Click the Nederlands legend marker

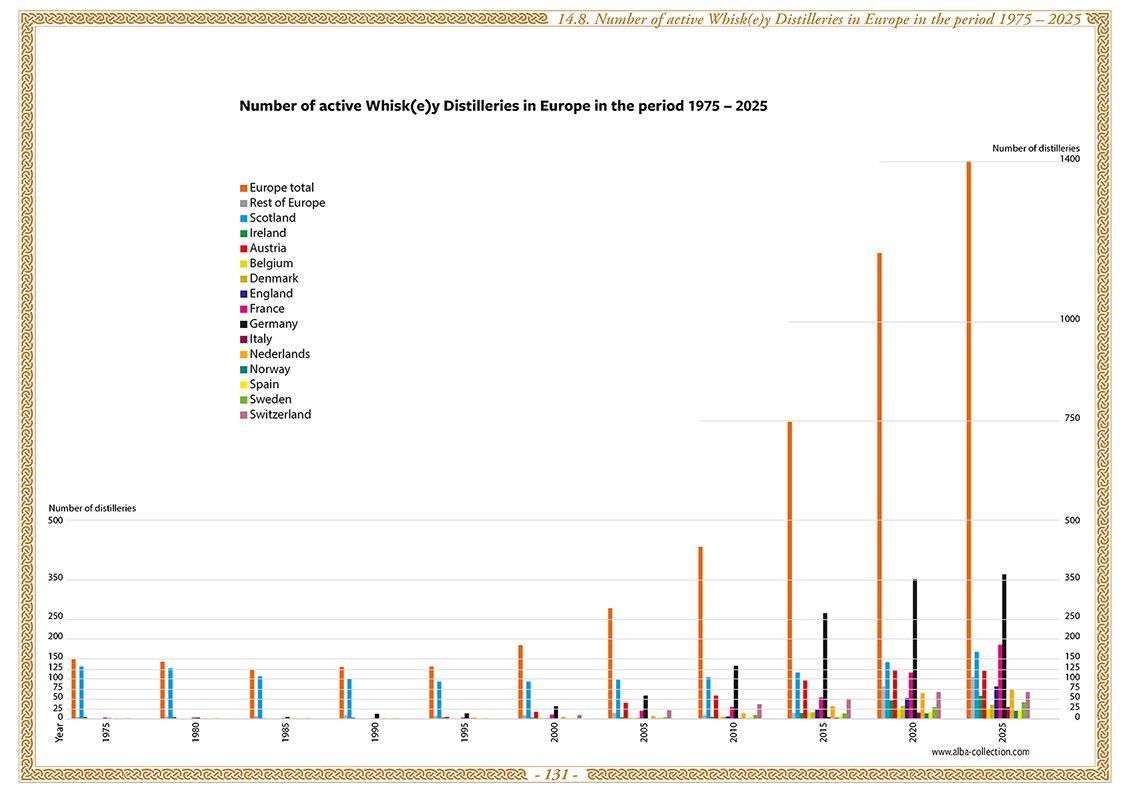click(243, 353)
